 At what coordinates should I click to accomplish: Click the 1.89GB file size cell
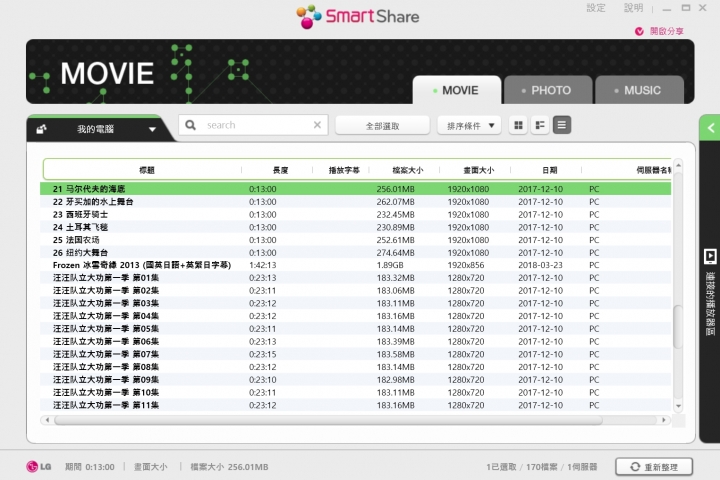click(390, 265)
